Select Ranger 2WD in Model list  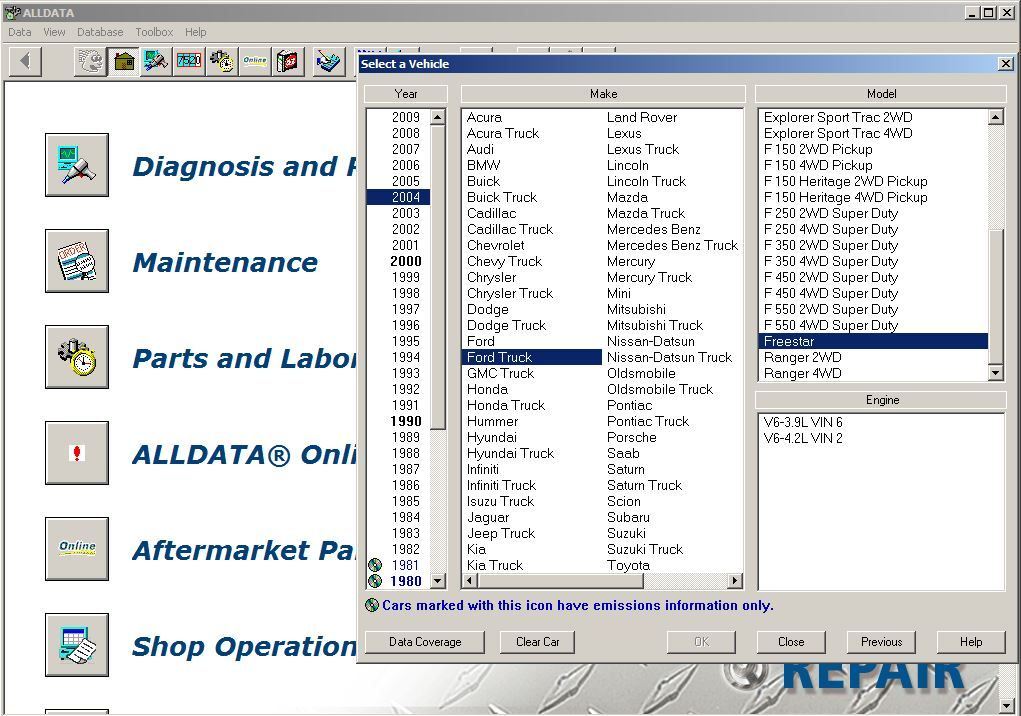(802, 357)
